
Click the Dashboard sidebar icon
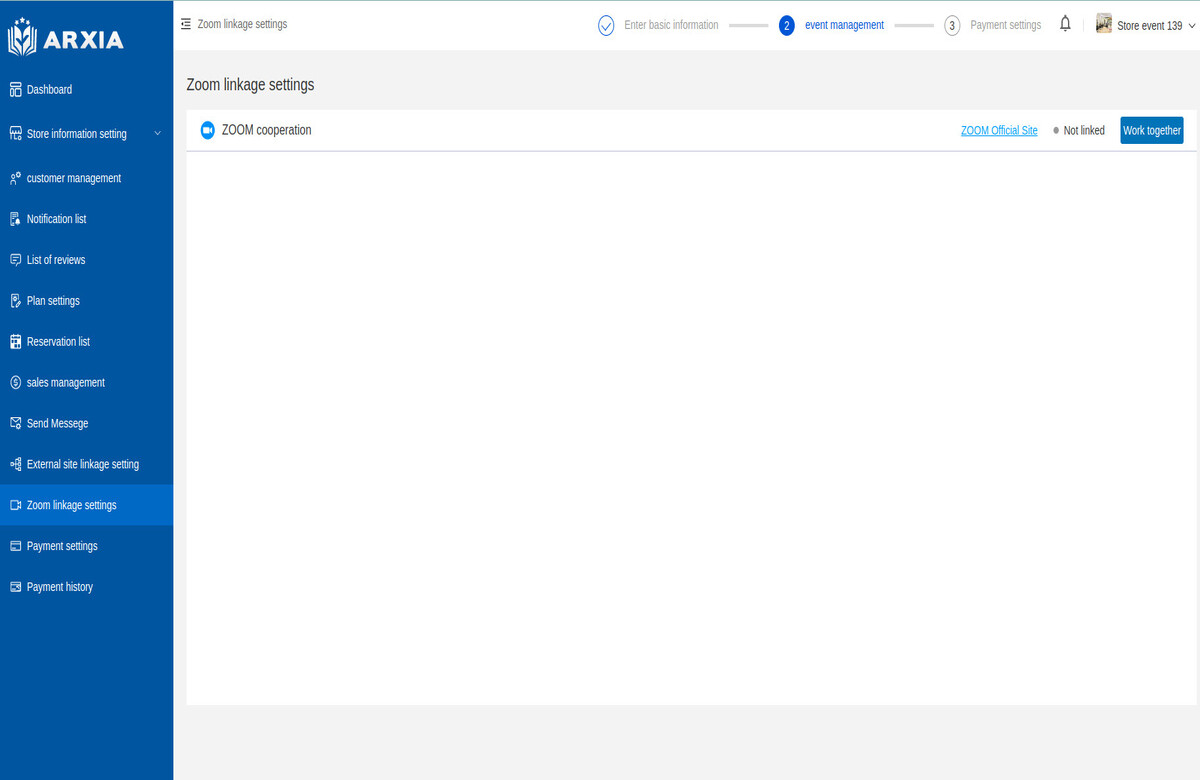tap(15, 90)
